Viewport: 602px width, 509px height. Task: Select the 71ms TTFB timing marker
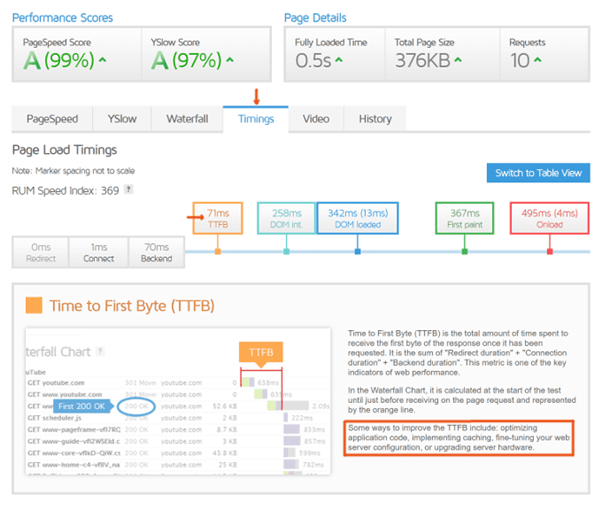pyautogui.click(x=217, y=219)
